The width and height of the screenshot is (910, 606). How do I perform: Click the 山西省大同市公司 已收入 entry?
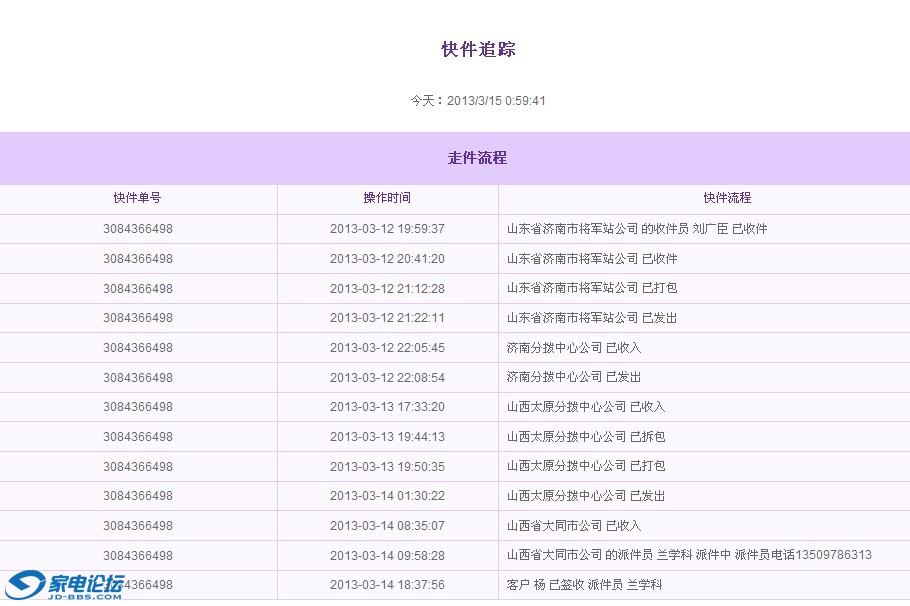coord(574,526)
